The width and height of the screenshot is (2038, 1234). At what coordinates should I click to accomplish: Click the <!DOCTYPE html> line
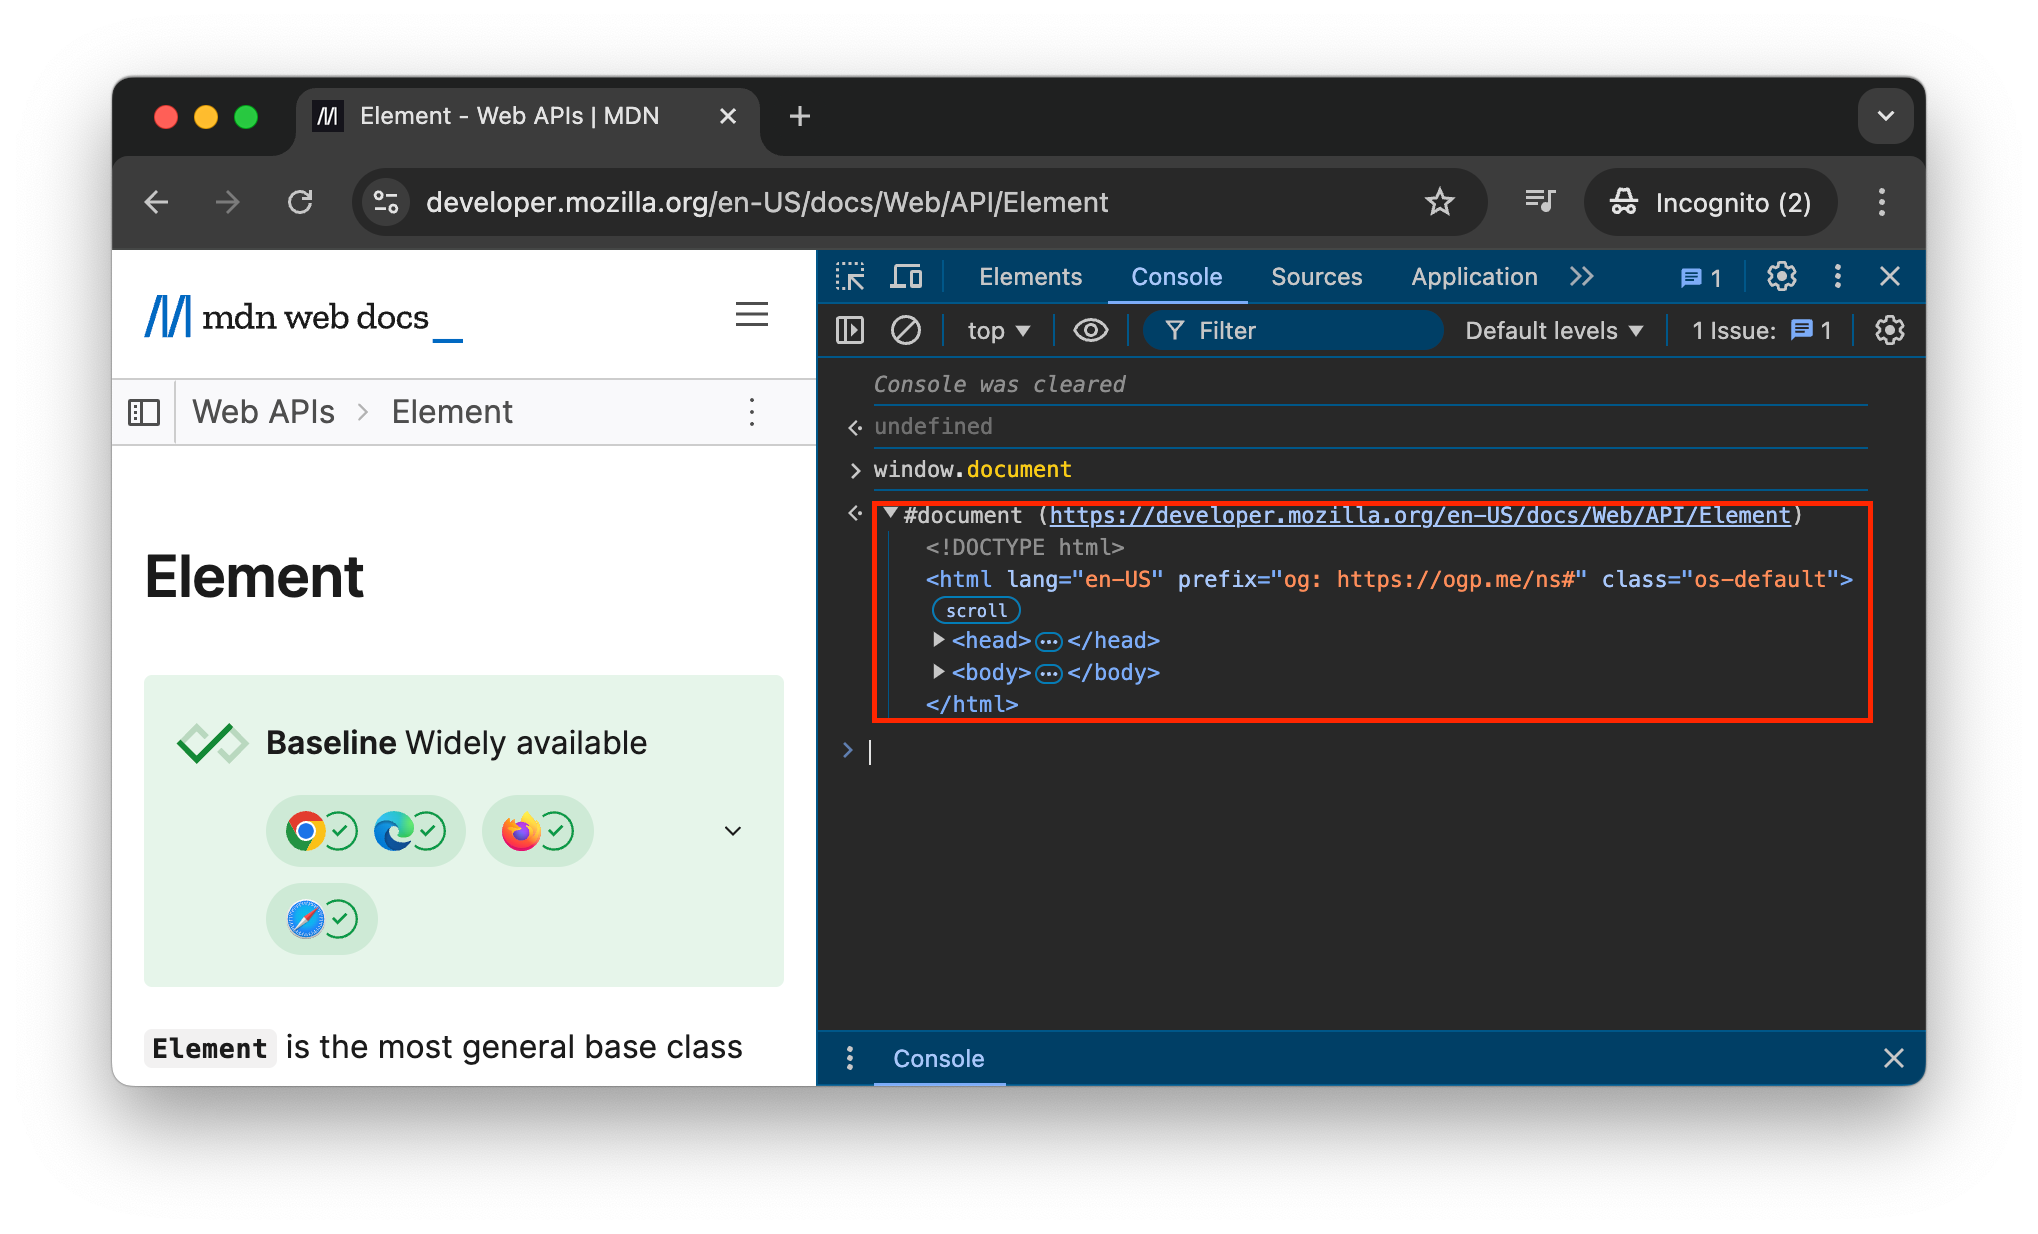[1024, 548]
